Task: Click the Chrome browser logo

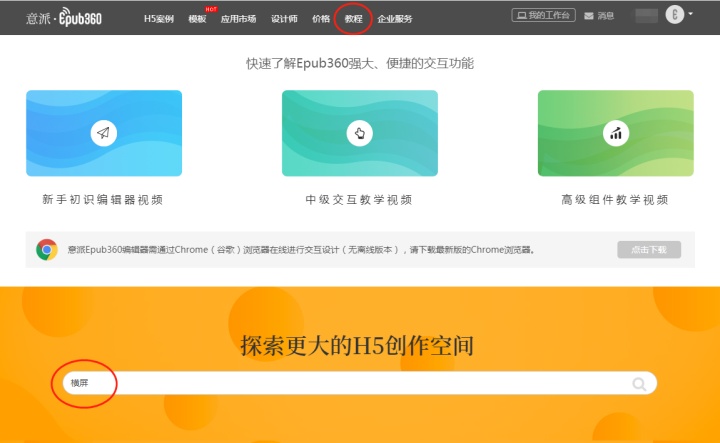Action: [47, 250]
